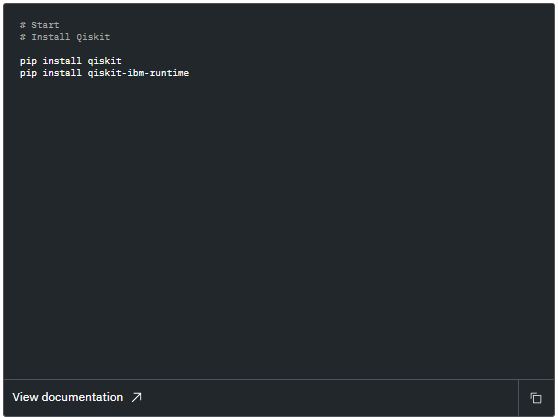Click the word 'Start' in the first comment
Image resolution: width=558 pixels, height=417 pixels.
(x=45, y=25)
